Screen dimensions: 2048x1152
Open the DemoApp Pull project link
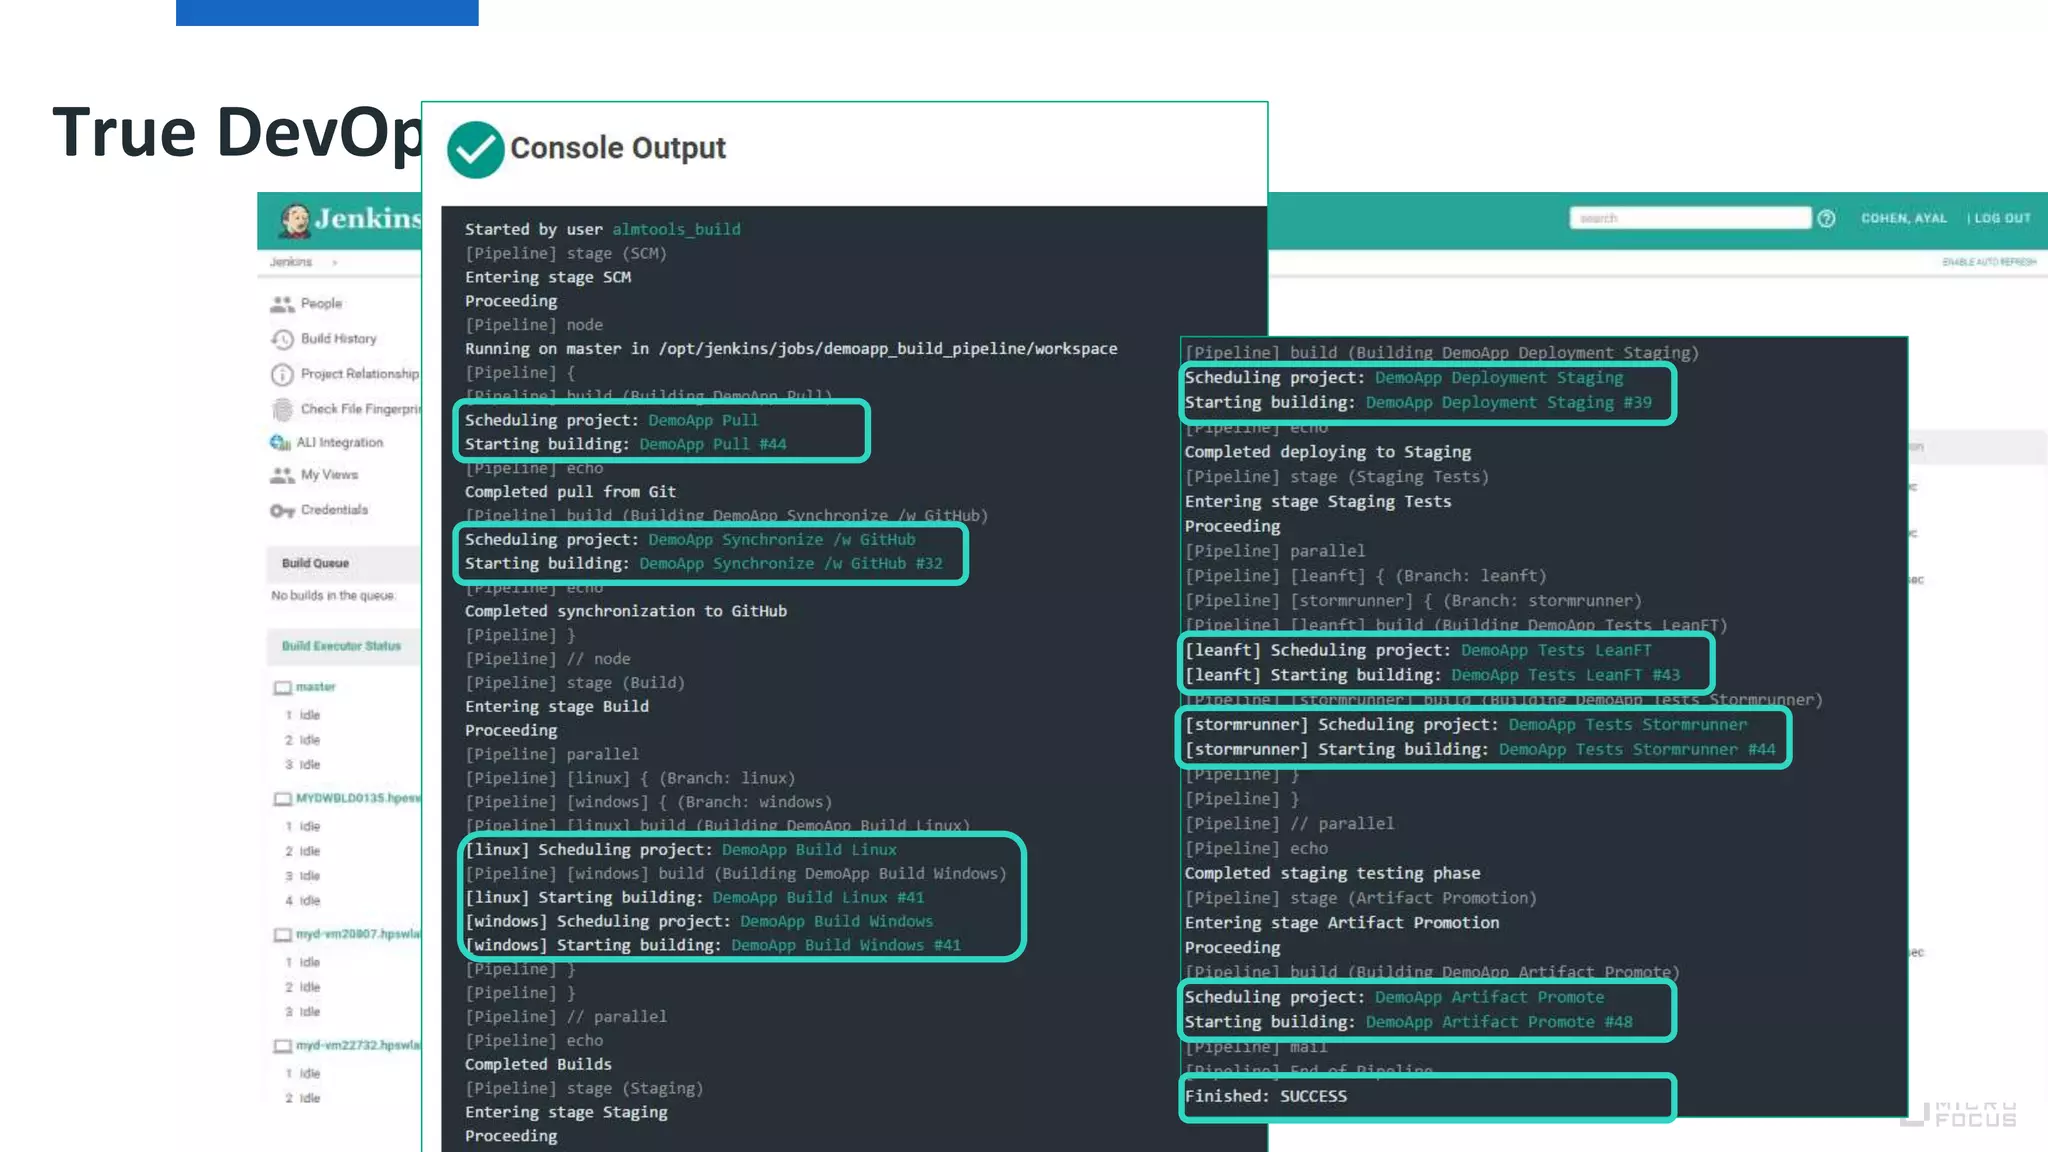(703, 420)
